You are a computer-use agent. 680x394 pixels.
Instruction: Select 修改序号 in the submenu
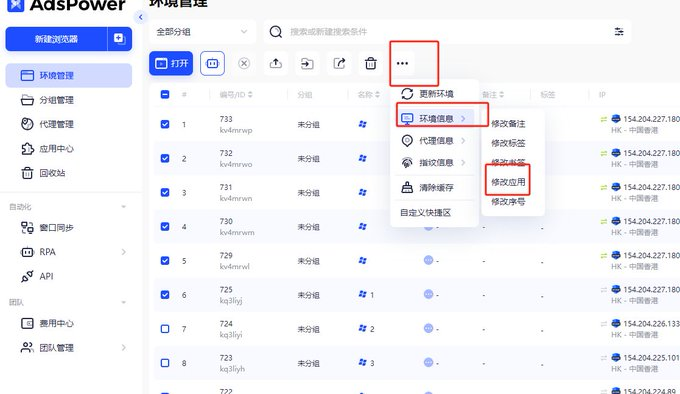[x=508, y=202]
